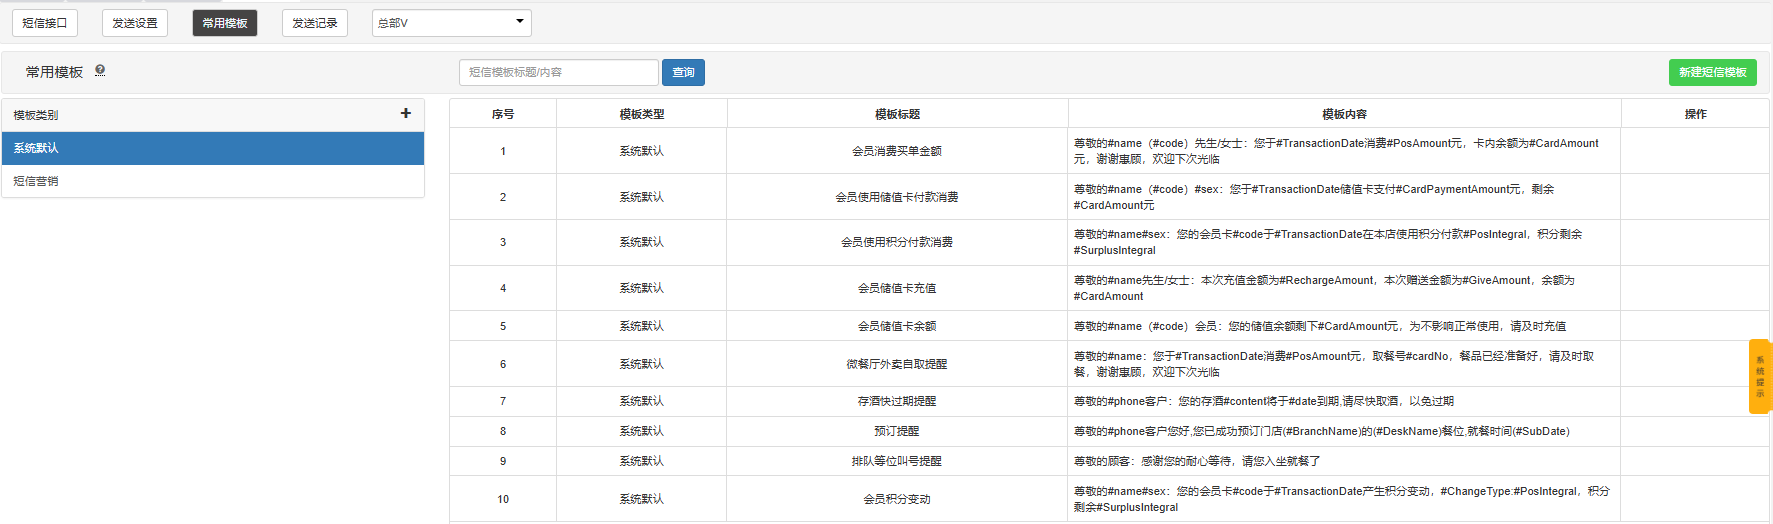Add a new category with the plus icon

point(405,114)
